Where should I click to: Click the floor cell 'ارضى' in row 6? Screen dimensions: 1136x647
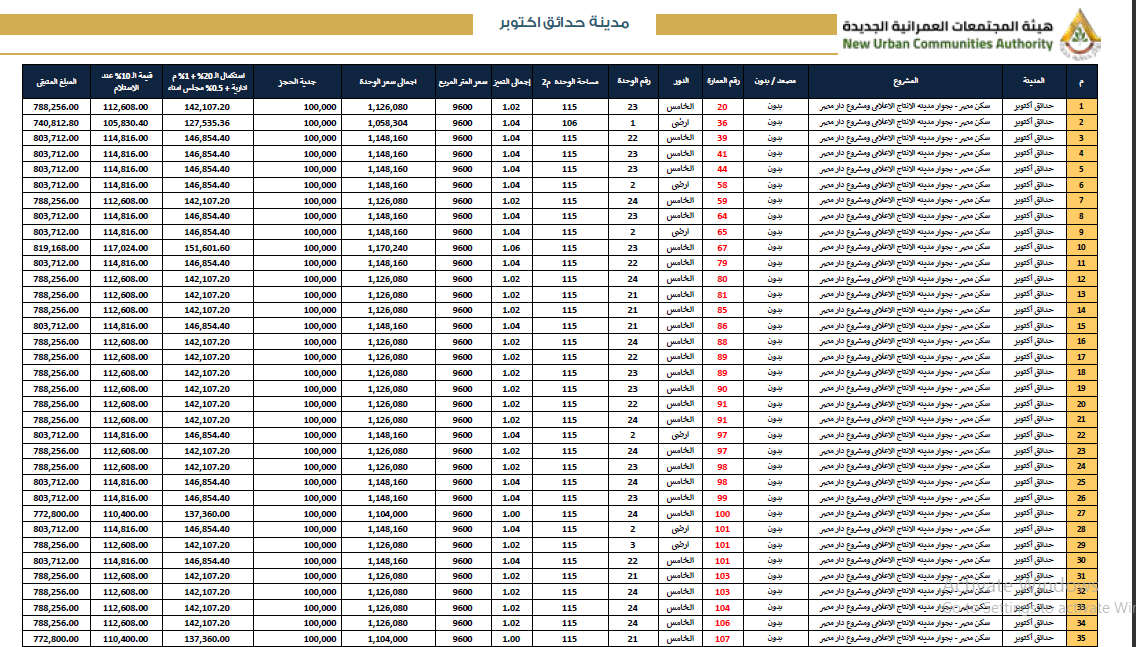point(680,185)
